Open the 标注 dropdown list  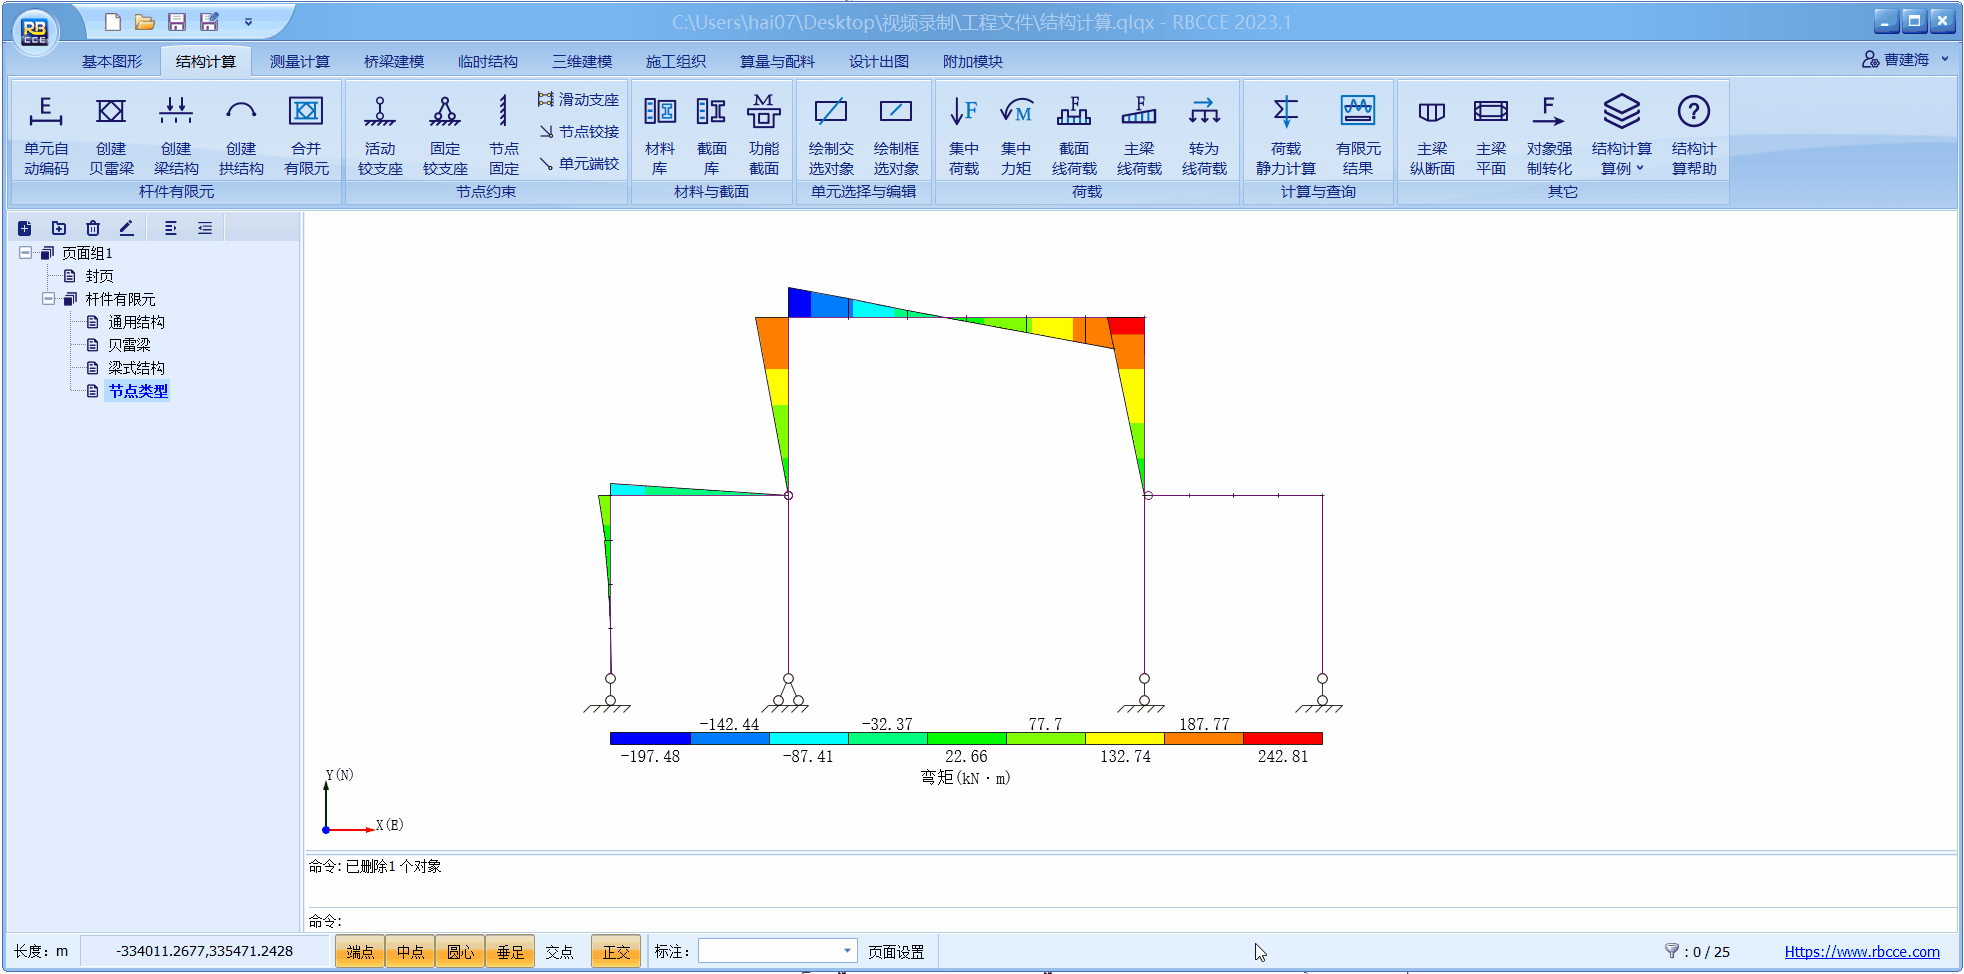click(x=846, y=951)
